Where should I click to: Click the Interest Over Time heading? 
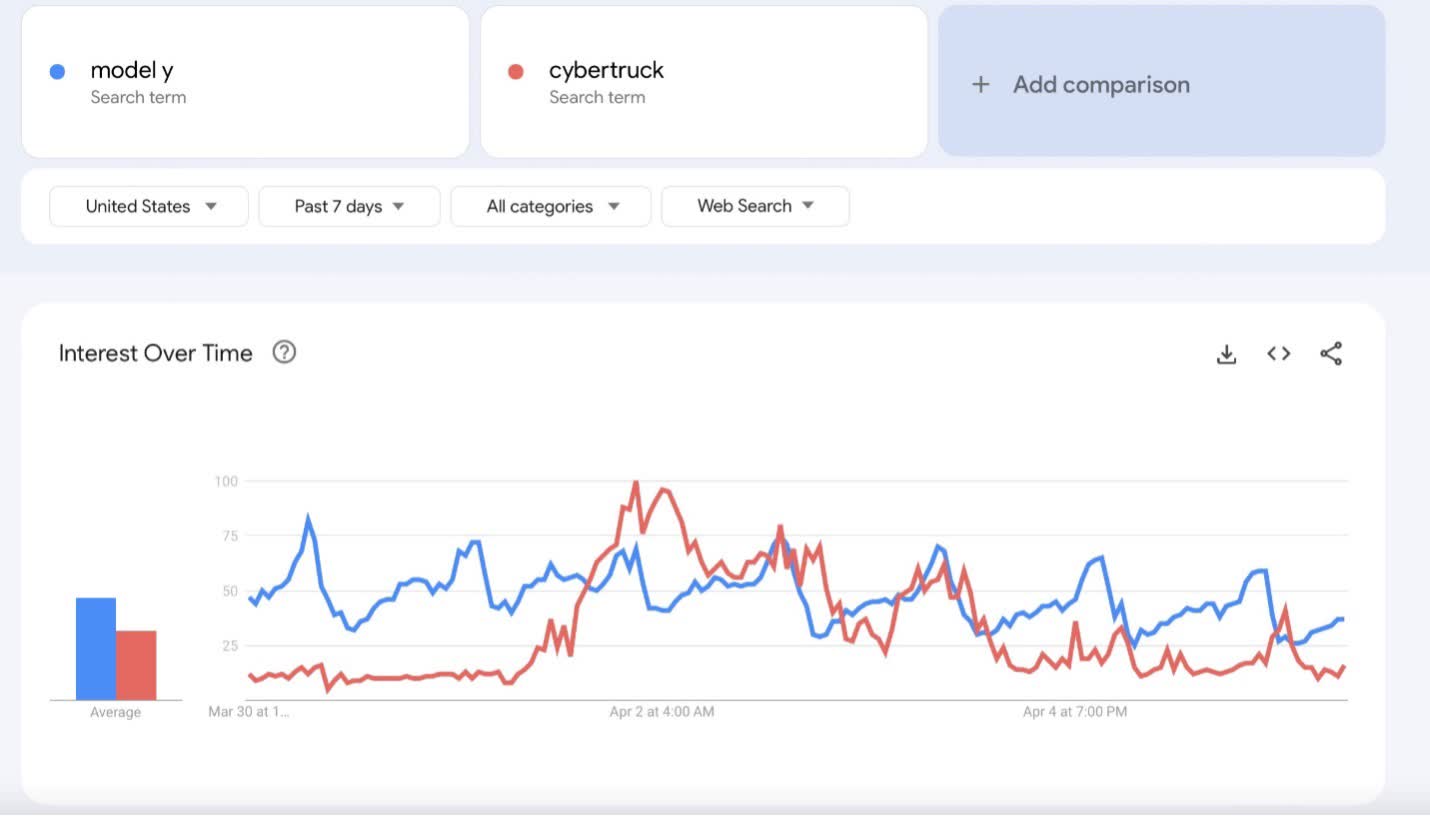[x=156, y=353]
